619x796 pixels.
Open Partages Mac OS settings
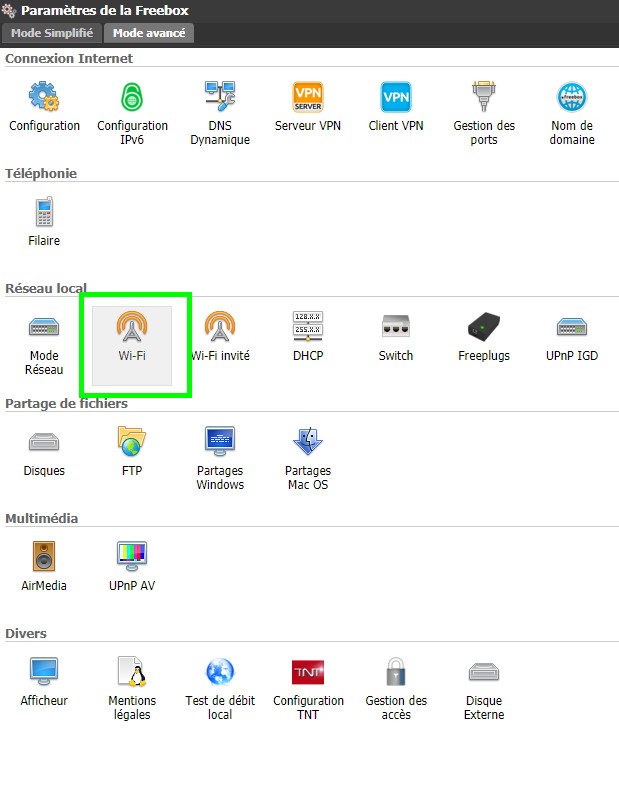(308, 457)
